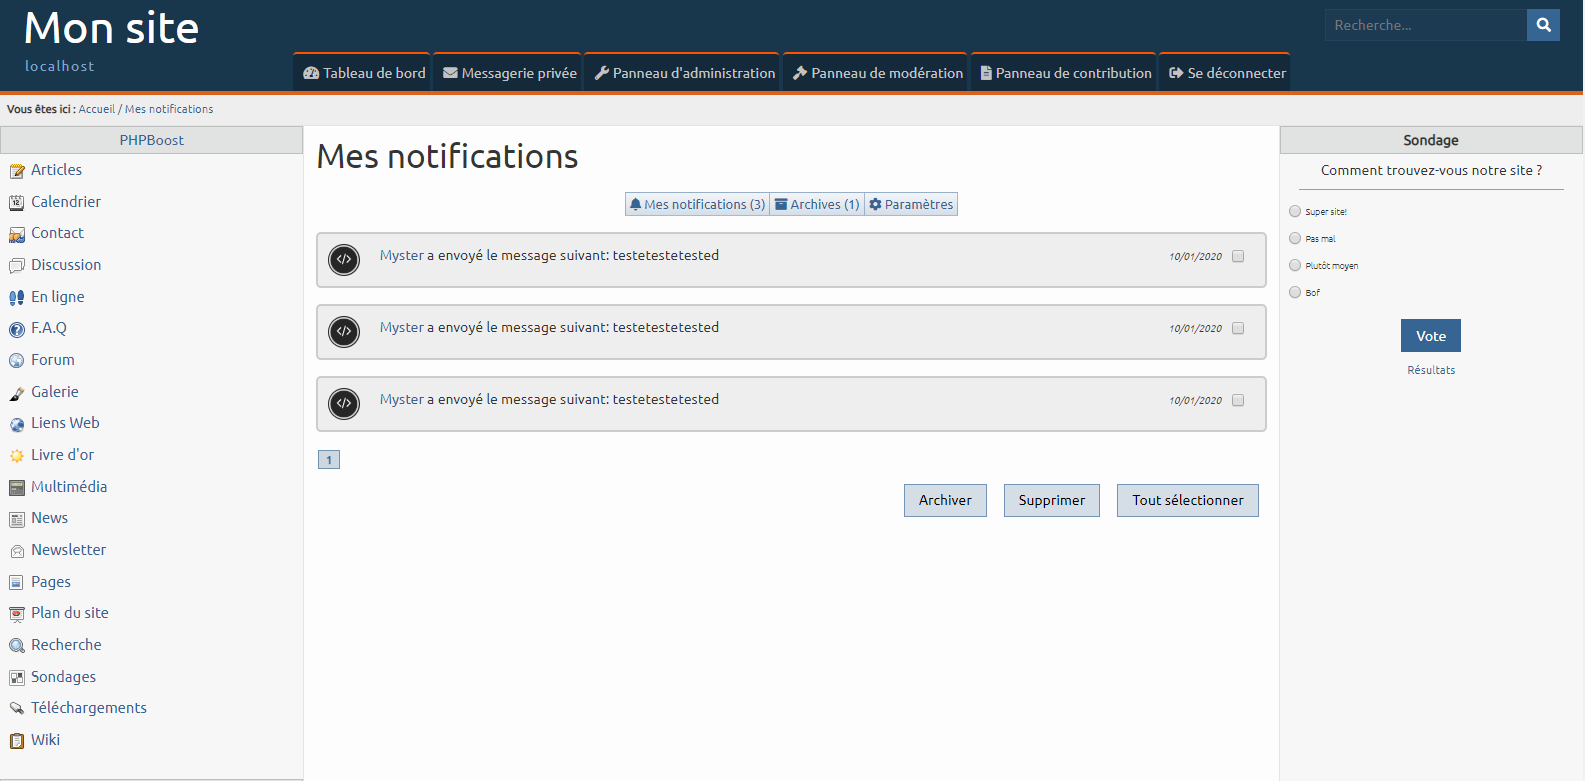Switch to the Archives (1) tab
Image resolution: width=1585 pixels, height=781 pixels.
(817, 204)
